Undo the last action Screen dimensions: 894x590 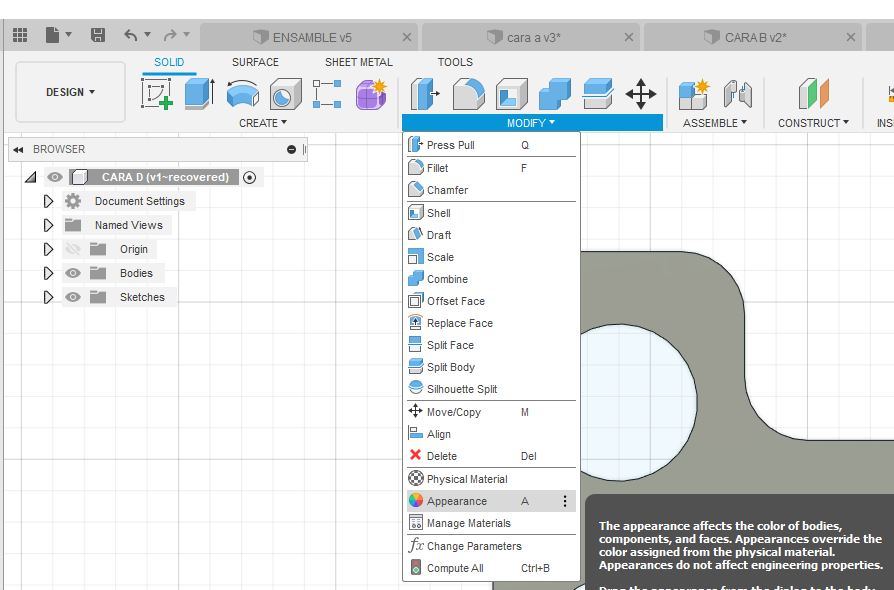tap(131, 35)
